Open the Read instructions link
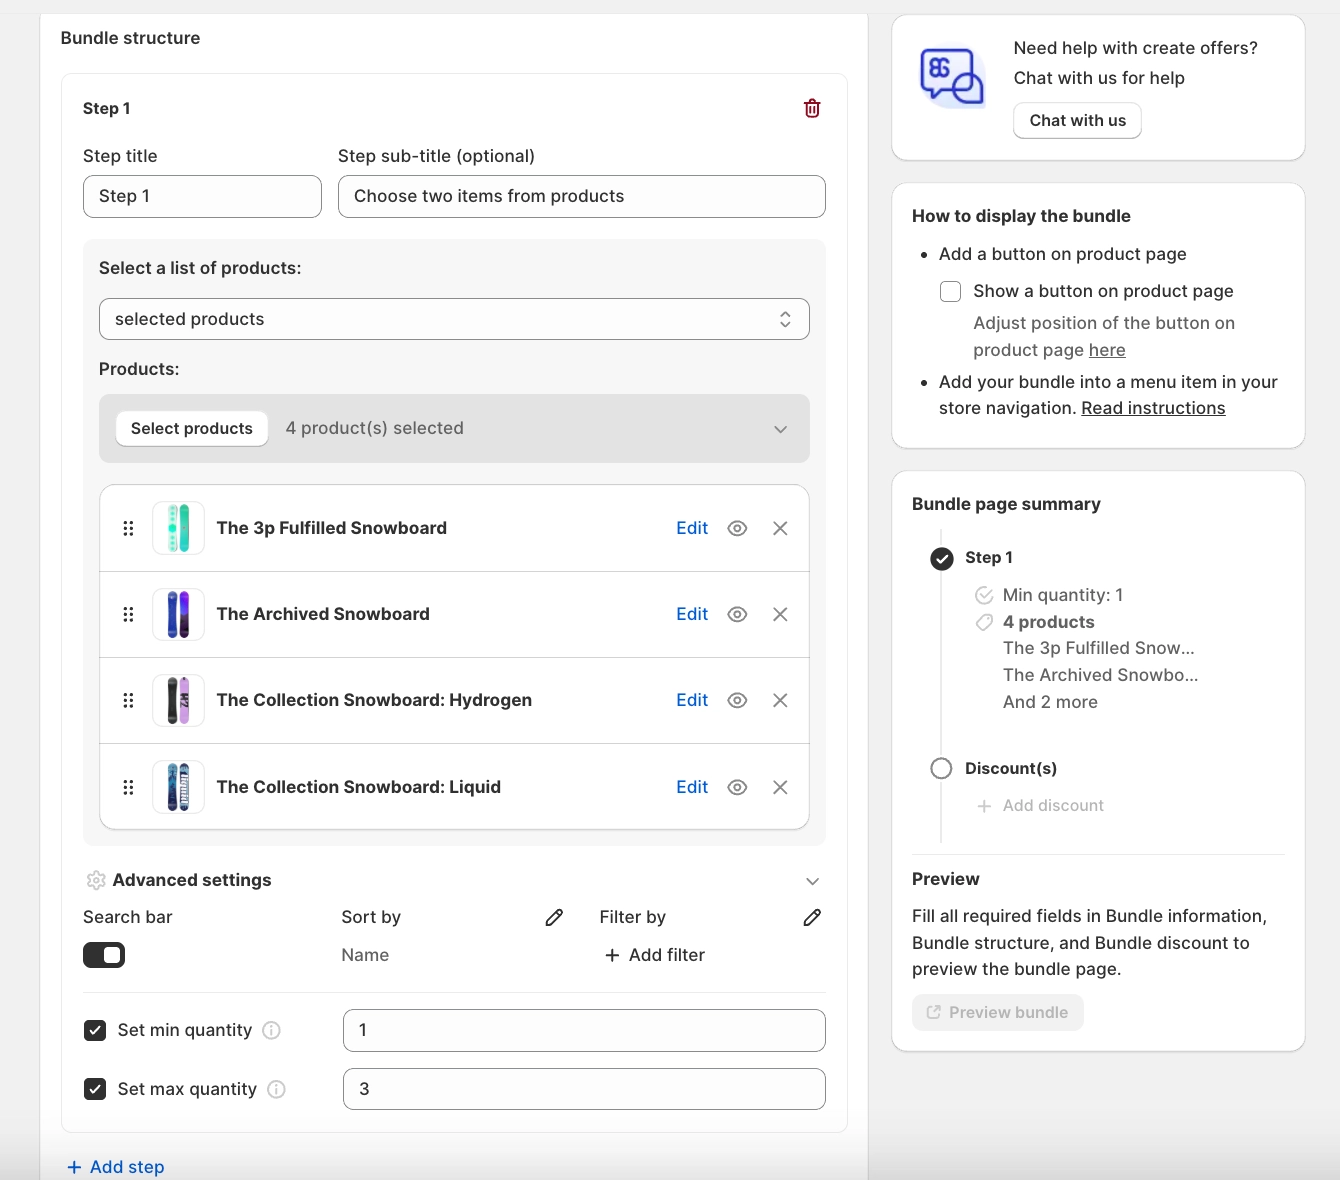 (1153, 408)
